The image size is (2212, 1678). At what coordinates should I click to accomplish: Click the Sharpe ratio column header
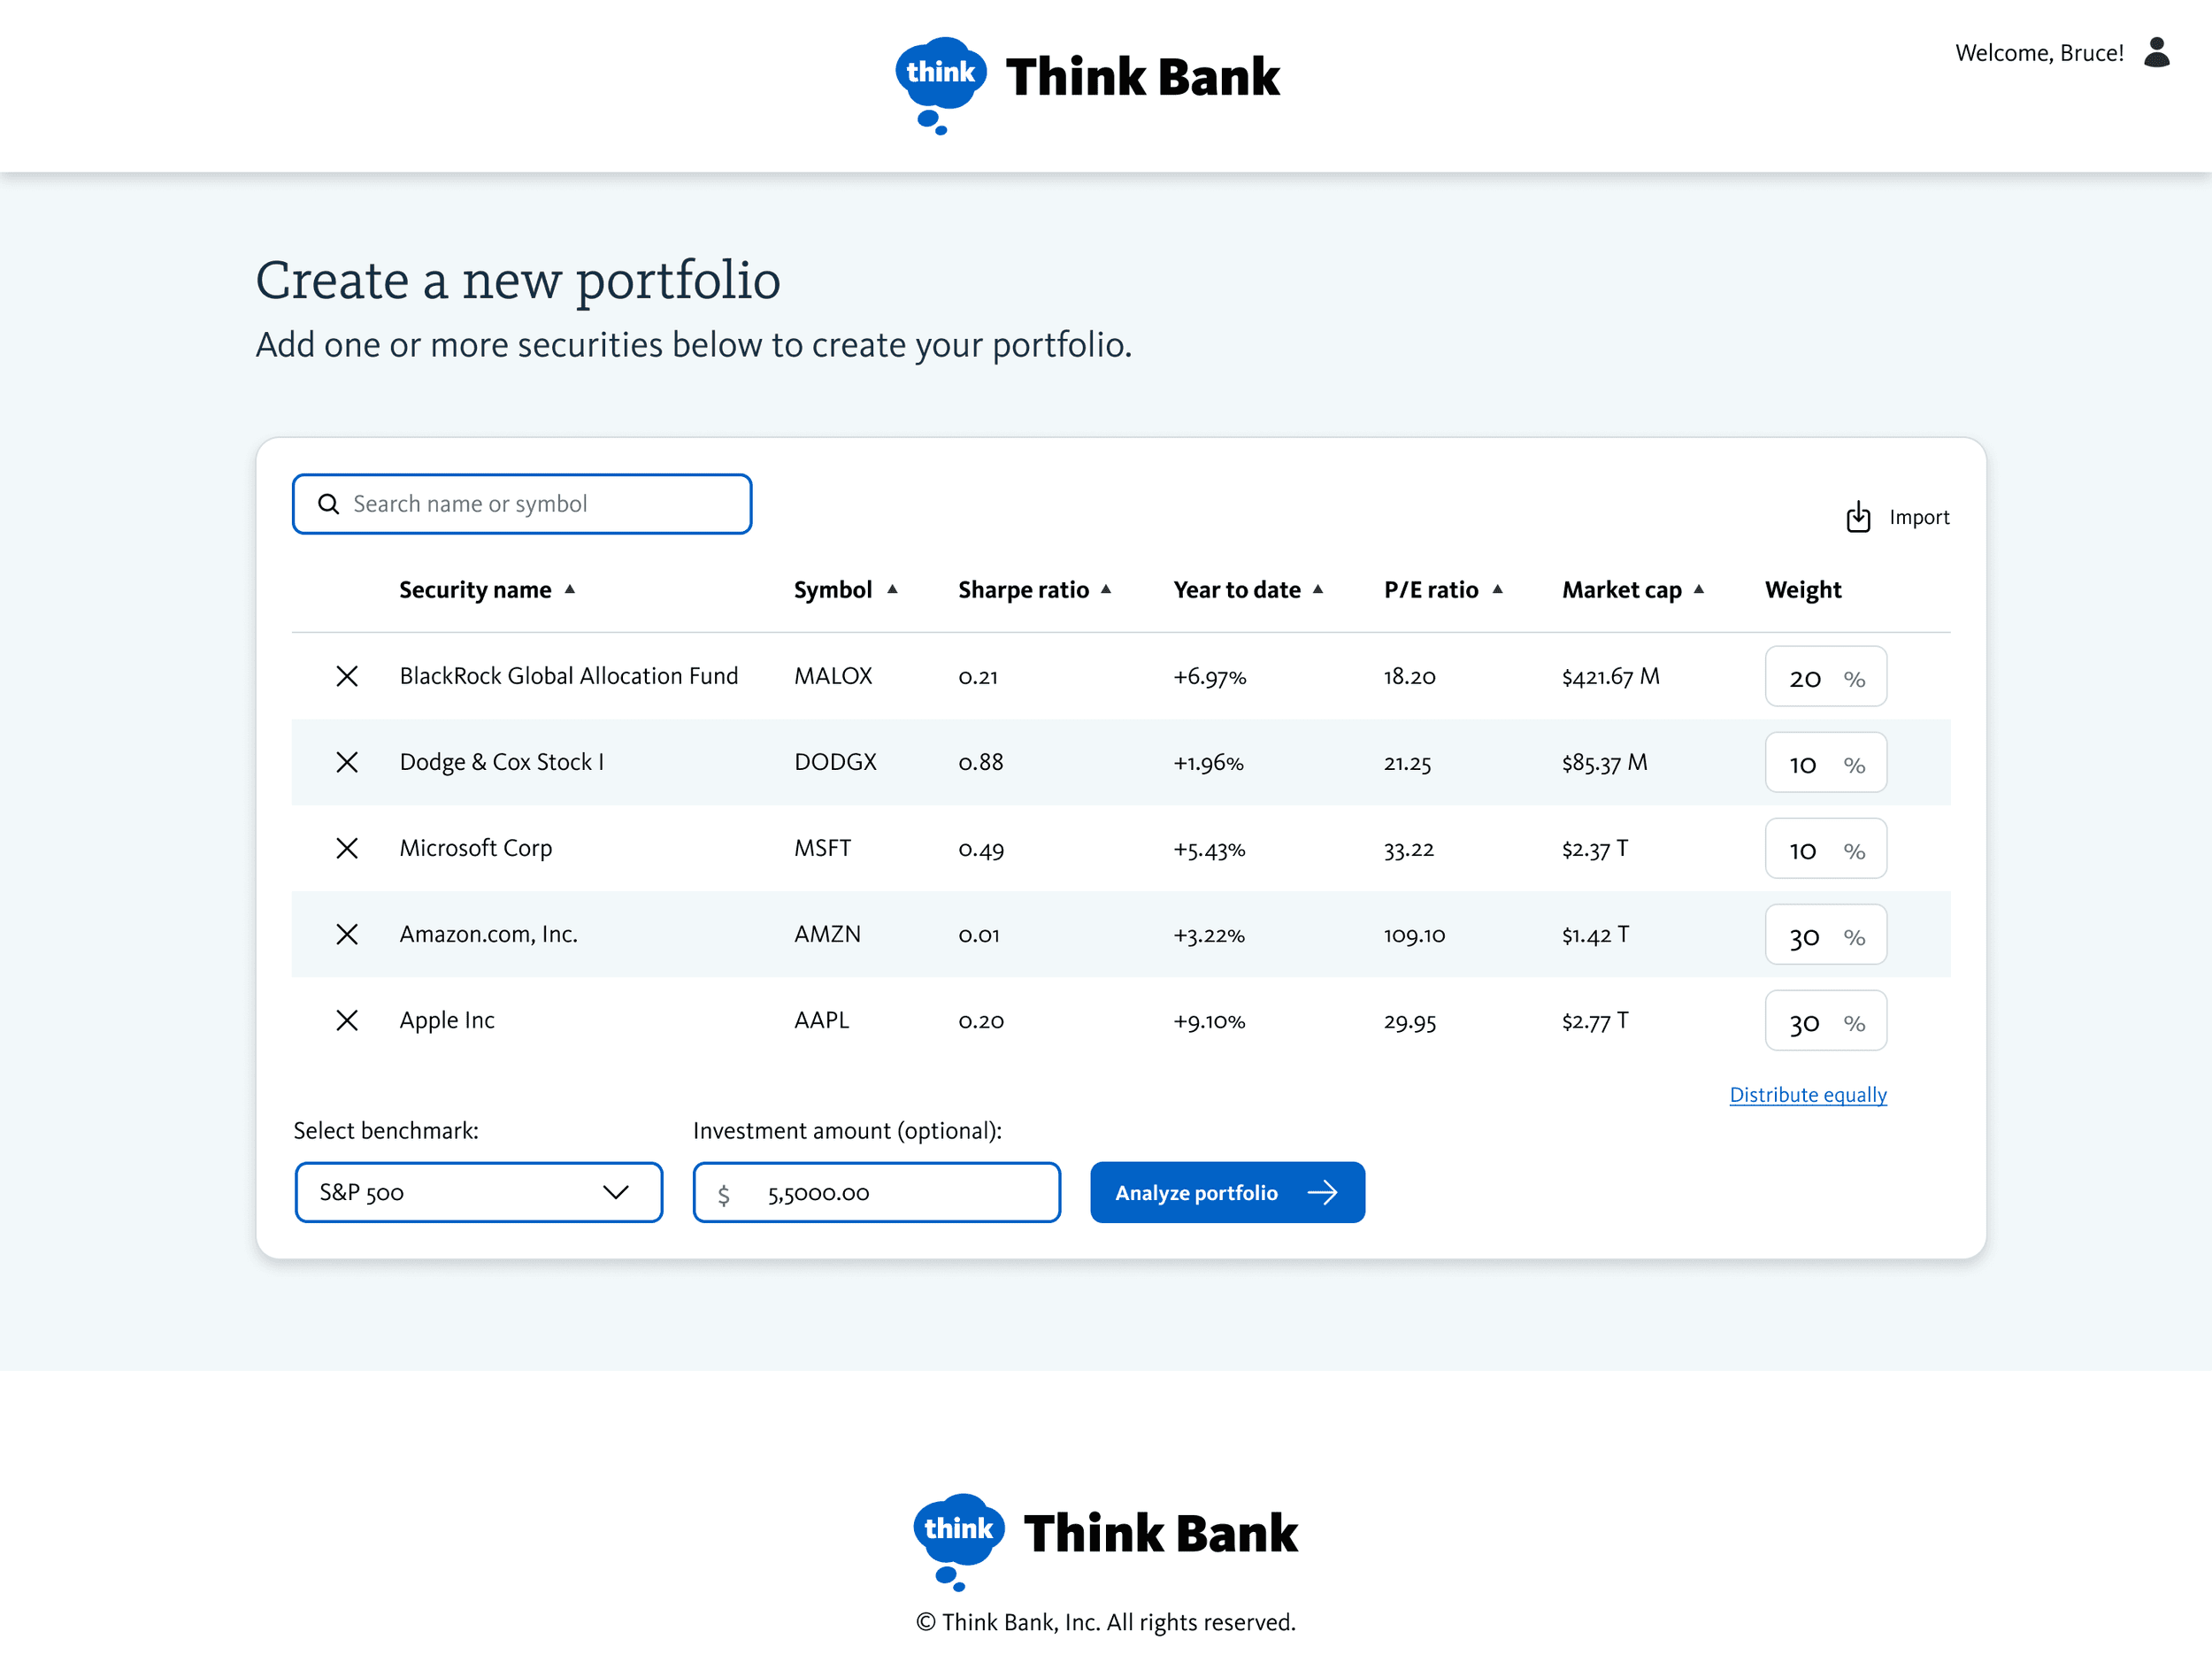[1023, 590]
